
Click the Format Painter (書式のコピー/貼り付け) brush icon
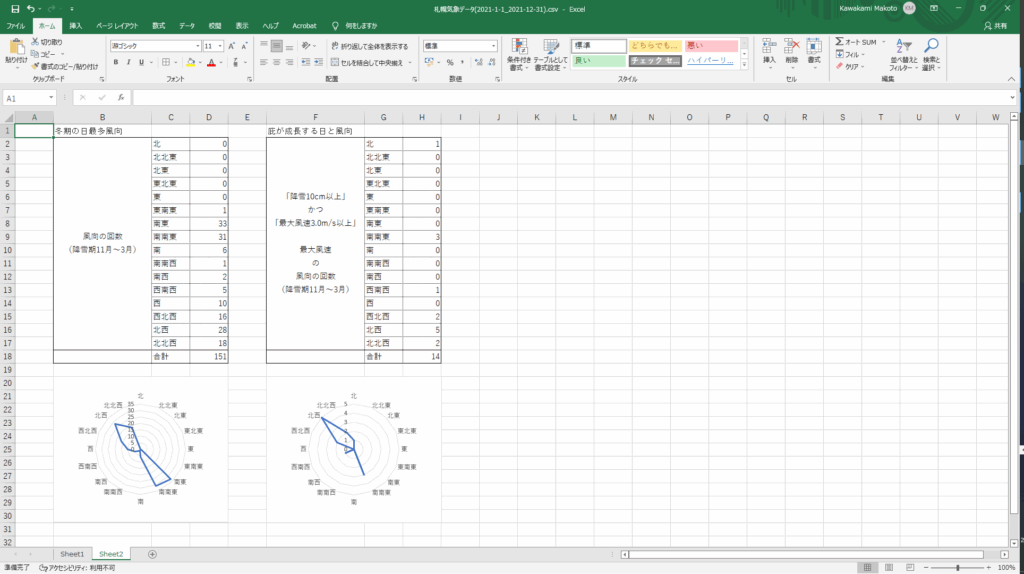click(36, 65)
